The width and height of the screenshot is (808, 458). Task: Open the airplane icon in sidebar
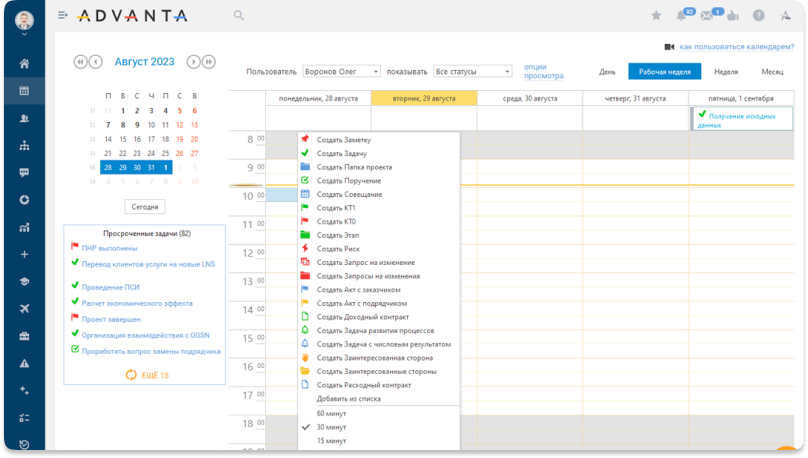[x=24, y=308]
